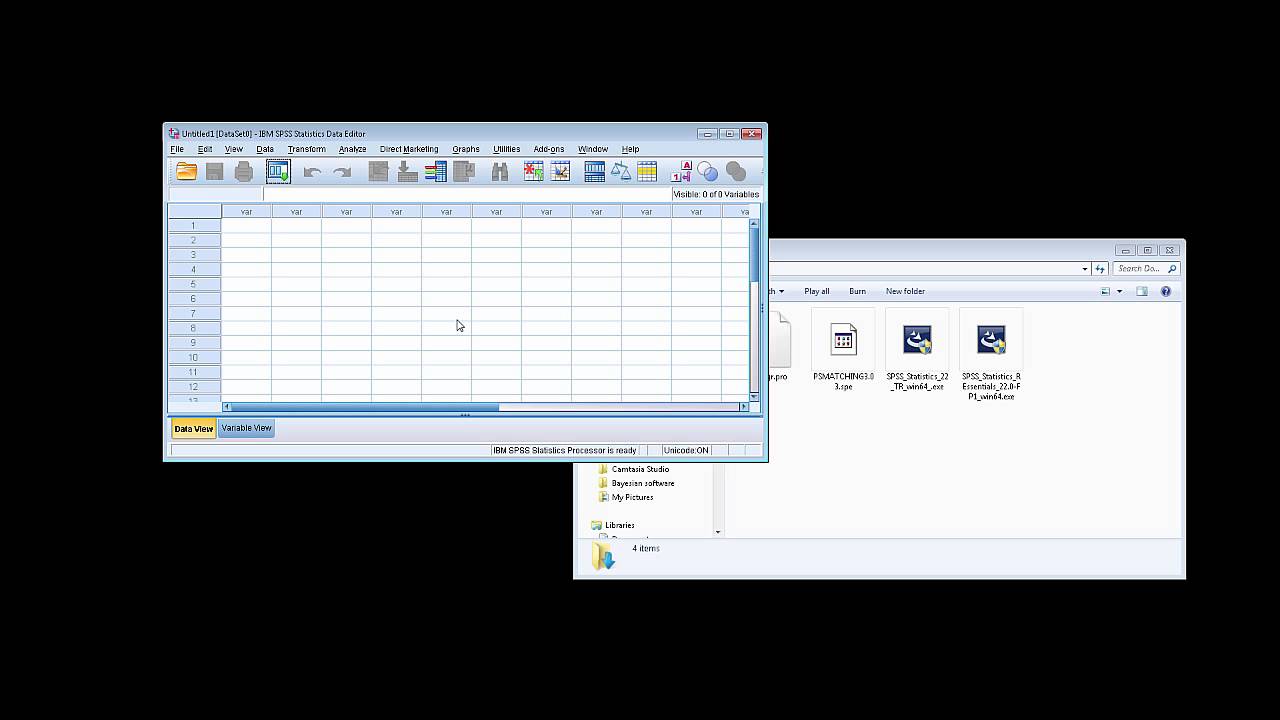Click the Change your view icon
The height and width of the screenshot is (720, 1280).
1105,291
